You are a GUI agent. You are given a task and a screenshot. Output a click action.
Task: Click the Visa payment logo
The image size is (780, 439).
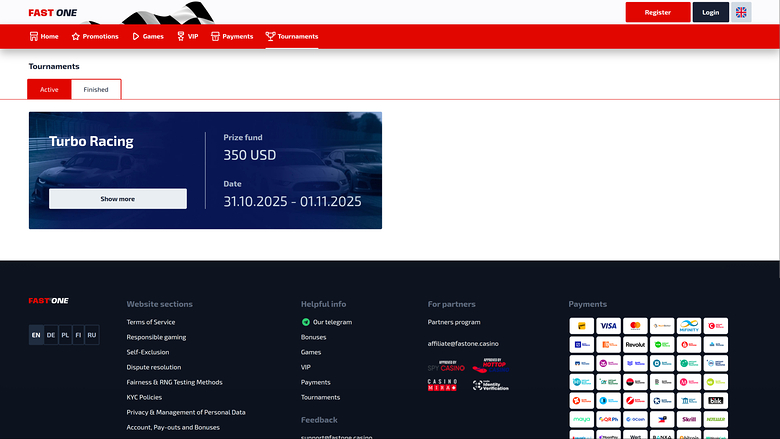(608, 326)
